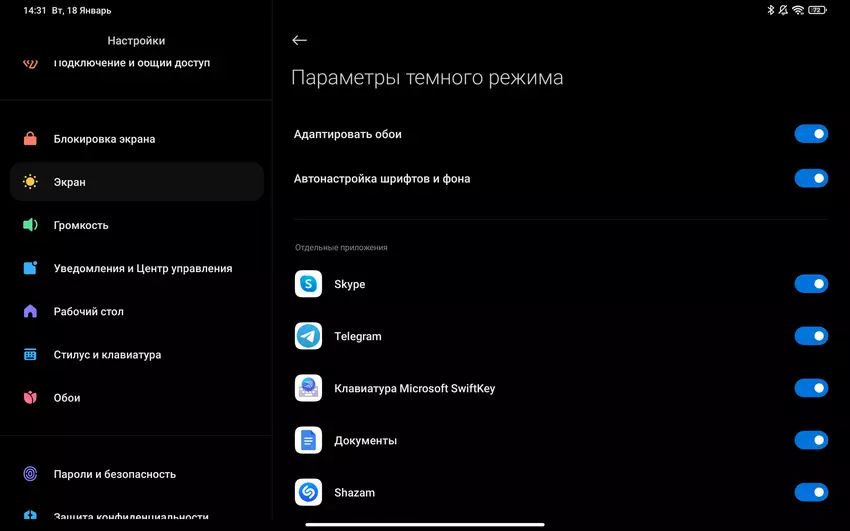Toggle dark mode for Skype
Screen dimensions: 850x531
click(811, 284)
